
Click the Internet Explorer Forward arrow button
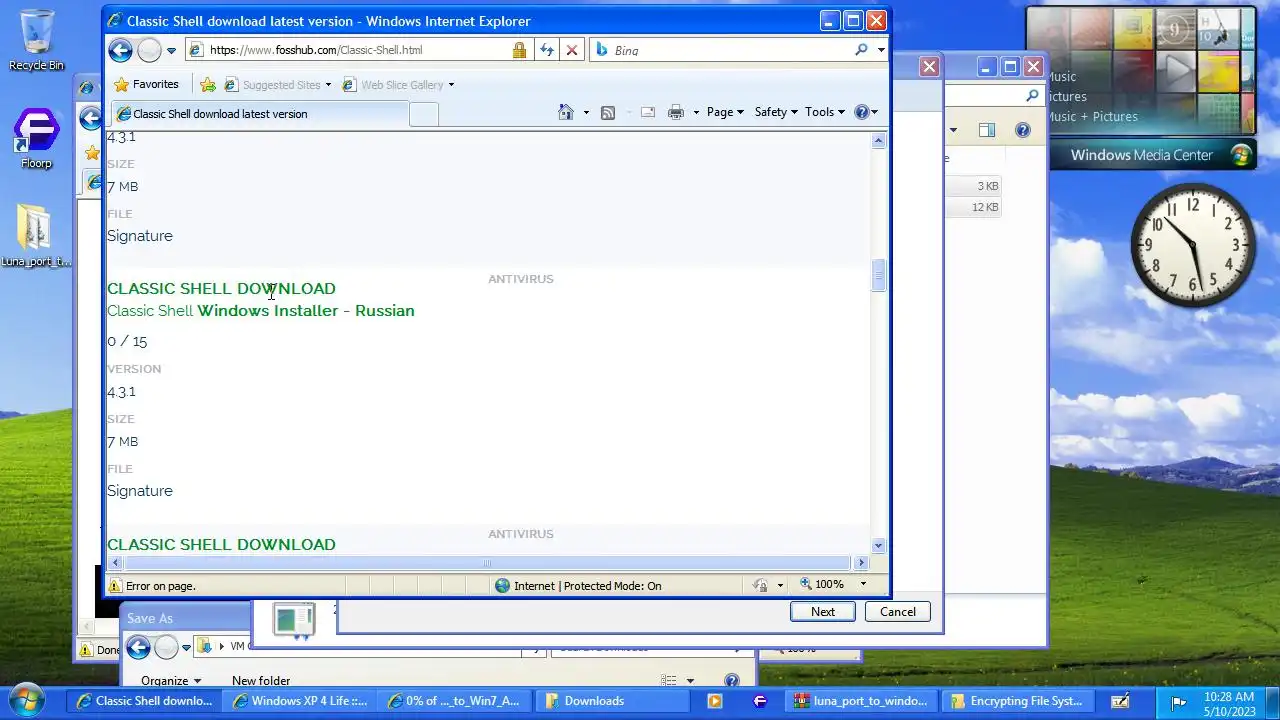click(149, 50)
